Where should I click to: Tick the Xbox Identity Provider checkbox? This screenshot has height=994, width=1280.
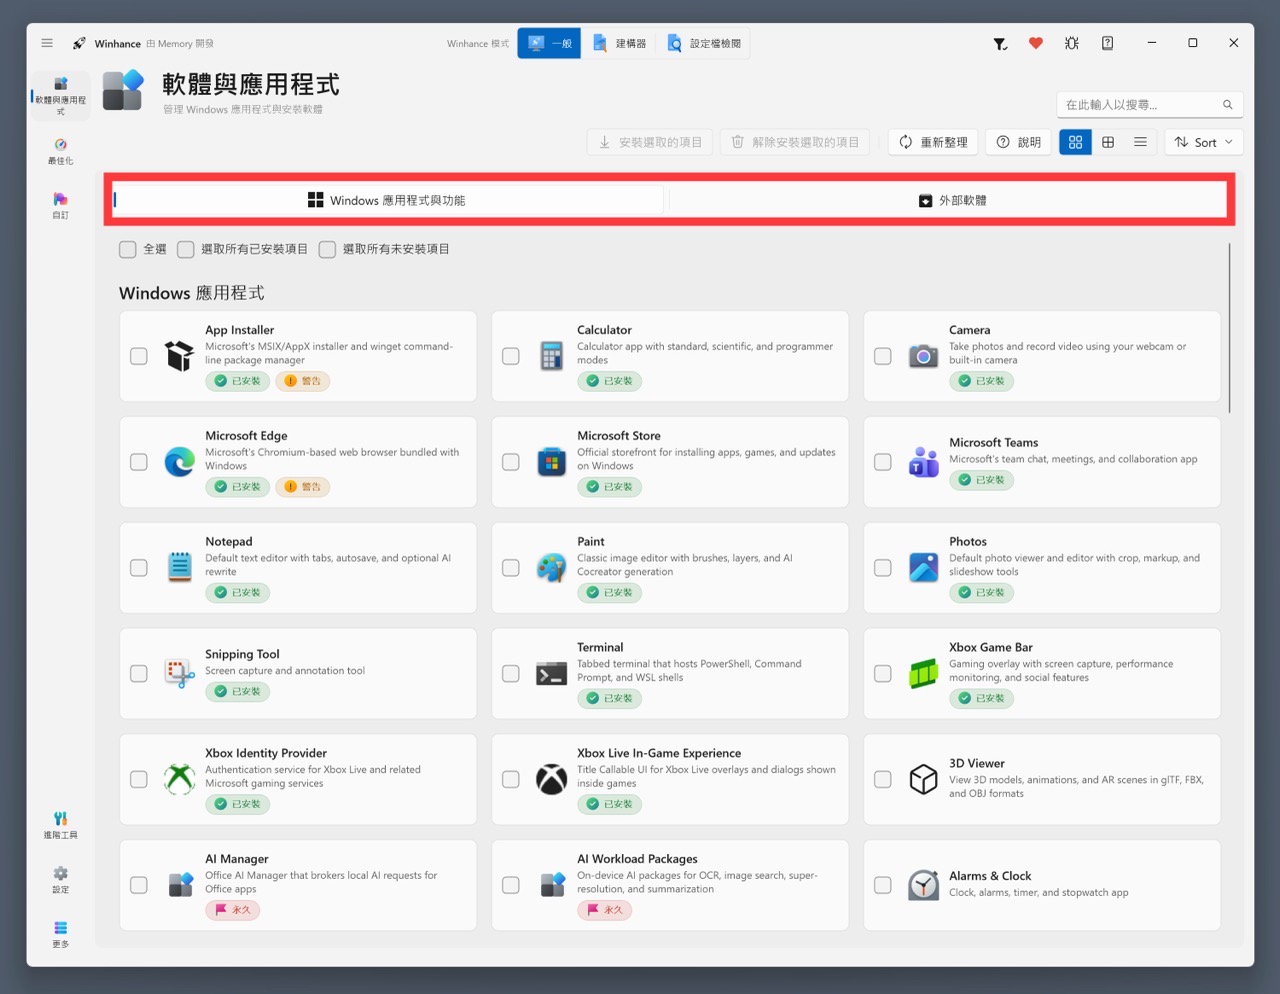point(139,779)
